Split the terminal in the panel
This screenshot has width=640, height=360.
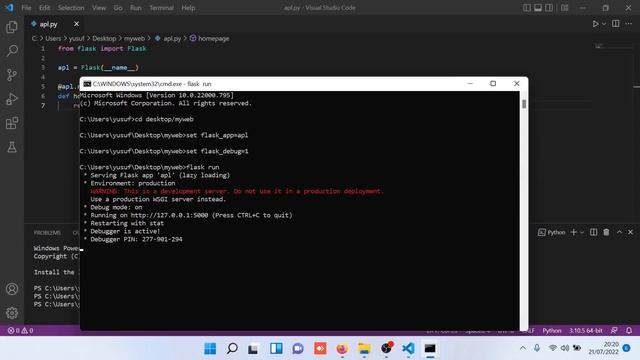(x=593, y=232)
